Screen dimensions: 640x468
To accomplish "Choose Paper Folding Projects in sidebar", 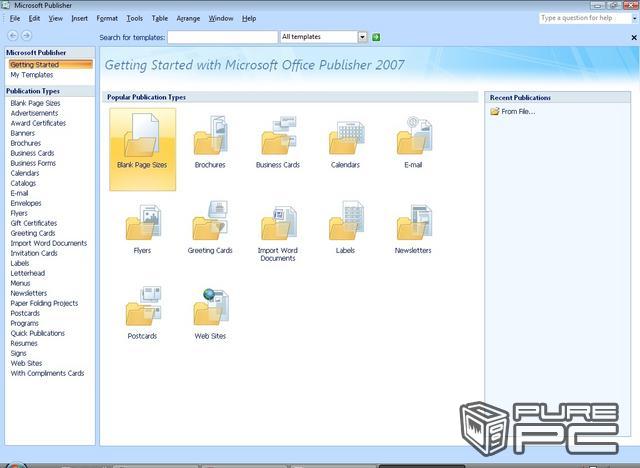I will [x=44, y=303].
